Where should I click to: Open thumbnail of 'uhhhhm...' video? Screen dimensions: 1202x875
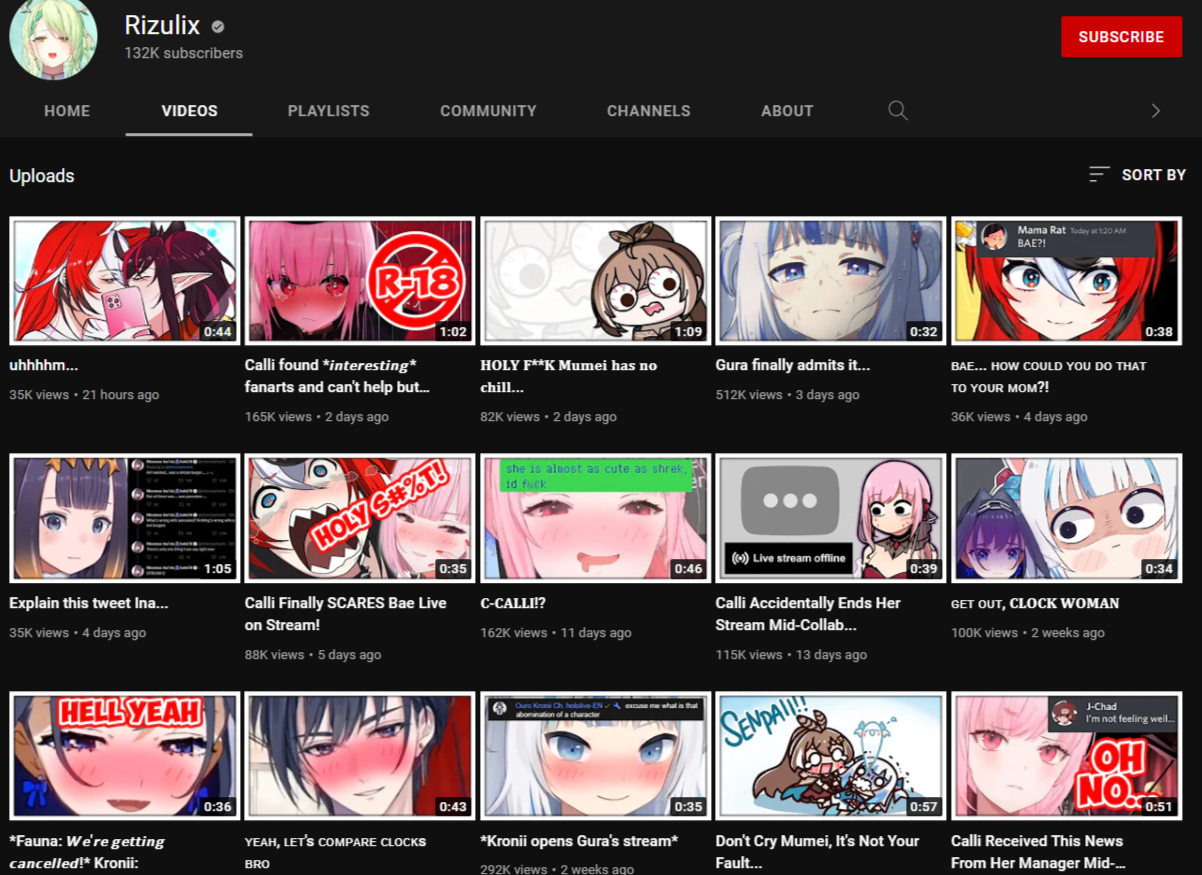[x=124, y=280]
